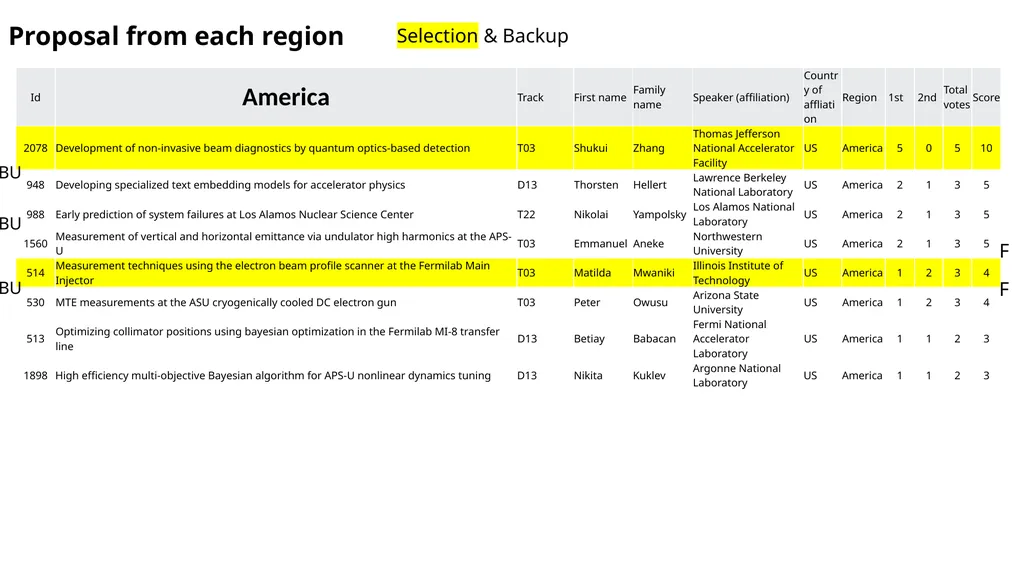Click the 'Track' column header
This screenshot has width=1024, height=575.
pyautogui.click(x=530, y=97)
